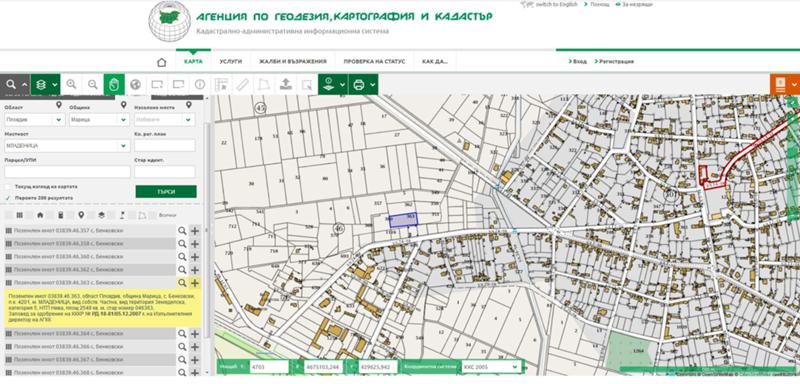Expand the print tool dropdown arrow
The width and height of the screenshot is (800, 384).
(372, 85)
